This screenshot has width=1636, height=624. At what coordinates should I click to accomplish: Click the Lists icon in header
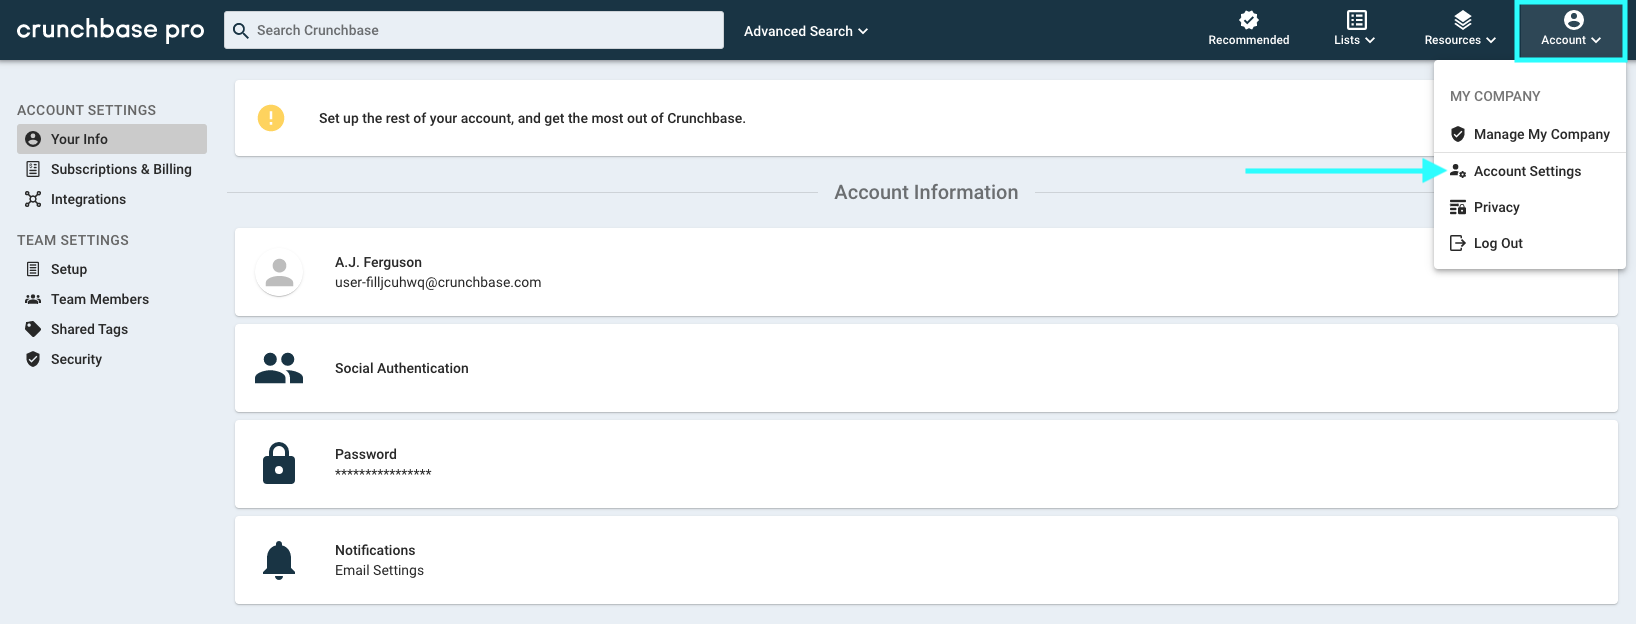1357,19
